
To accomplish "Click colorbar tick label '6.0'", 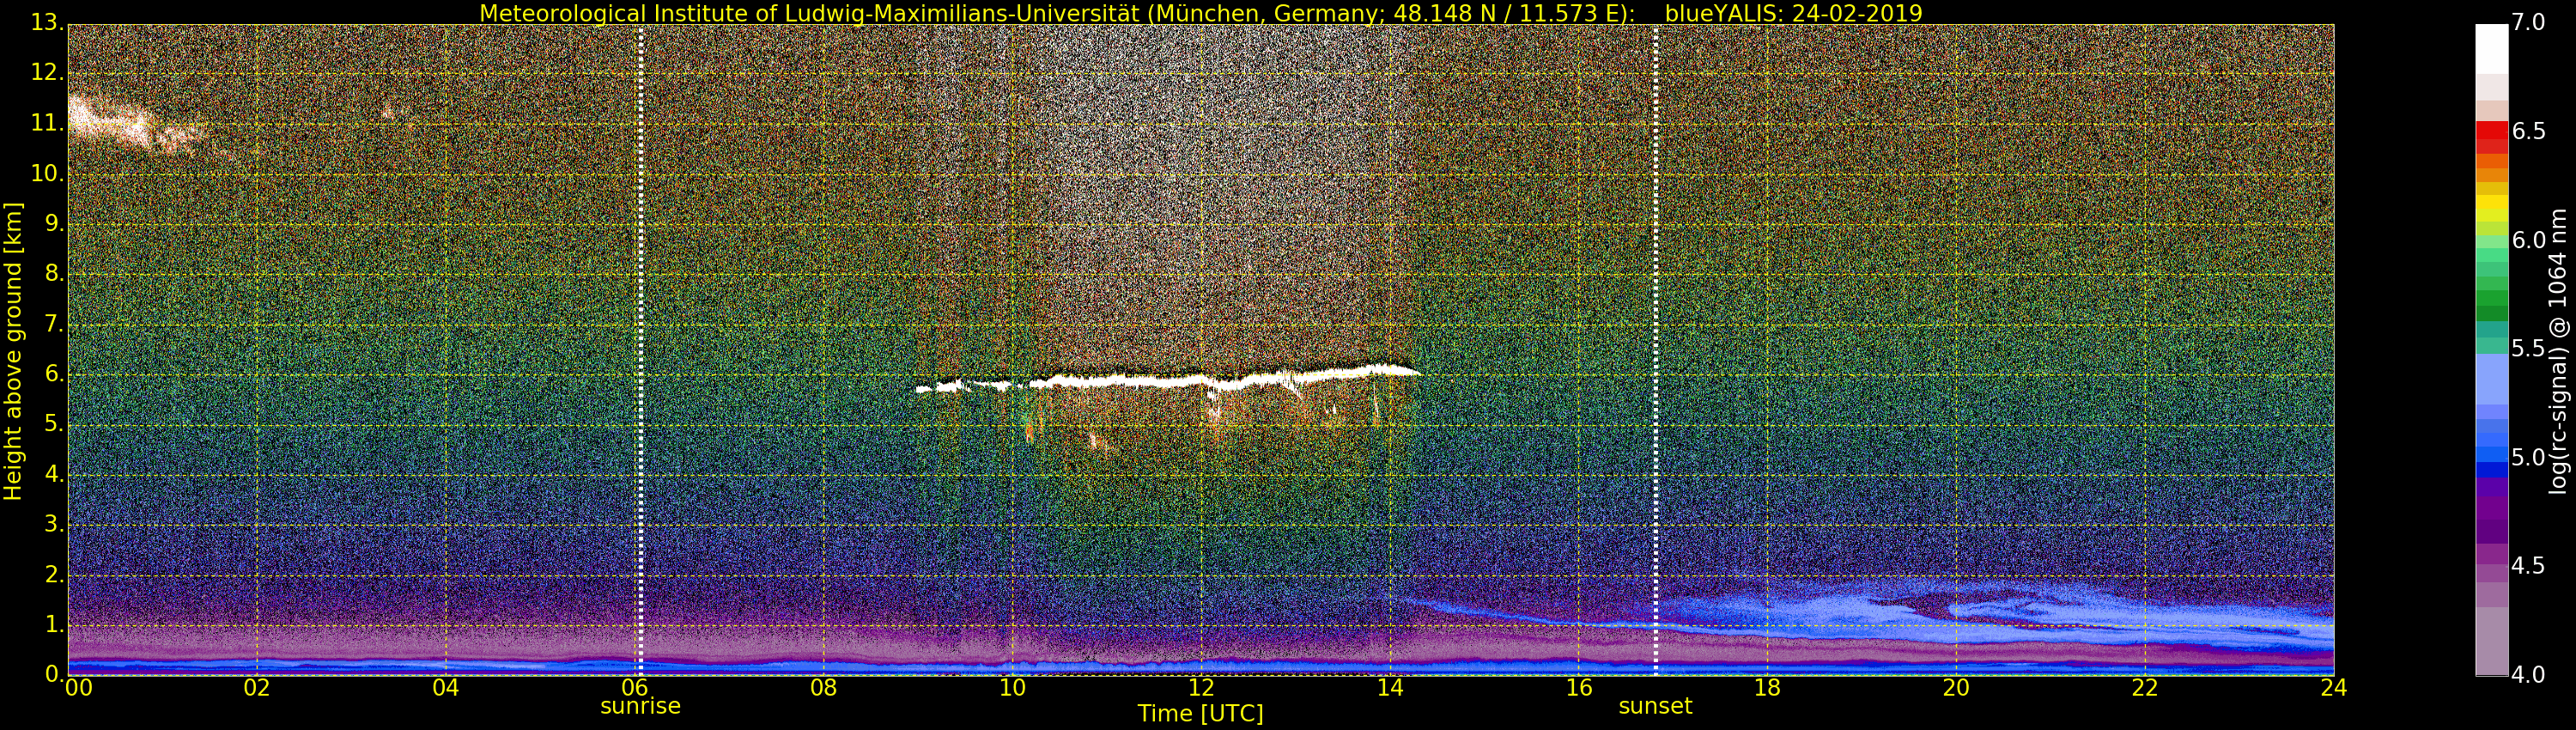I will coord(2529,240).
